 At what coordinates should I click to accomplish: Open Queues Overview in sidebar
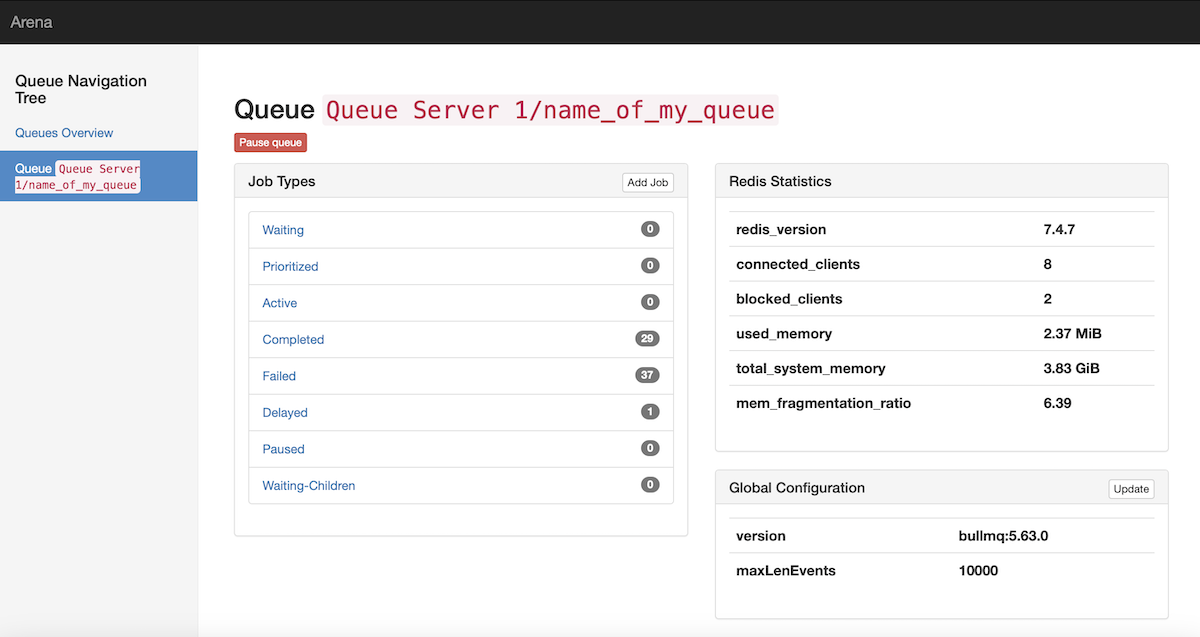click(x=64, y=133)
